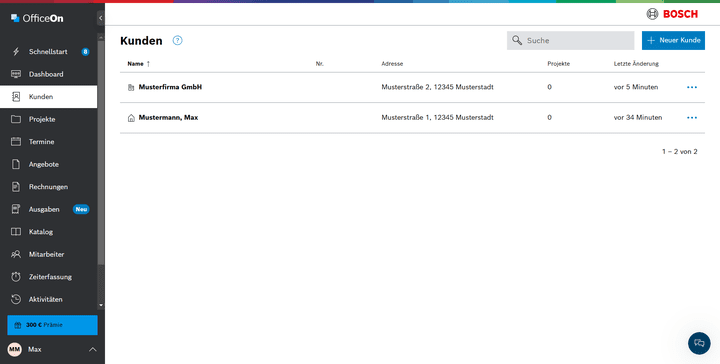Screen dimensions: 720x364
Task: Open the Kunden help question-mark icon
Action: point(177,40)
